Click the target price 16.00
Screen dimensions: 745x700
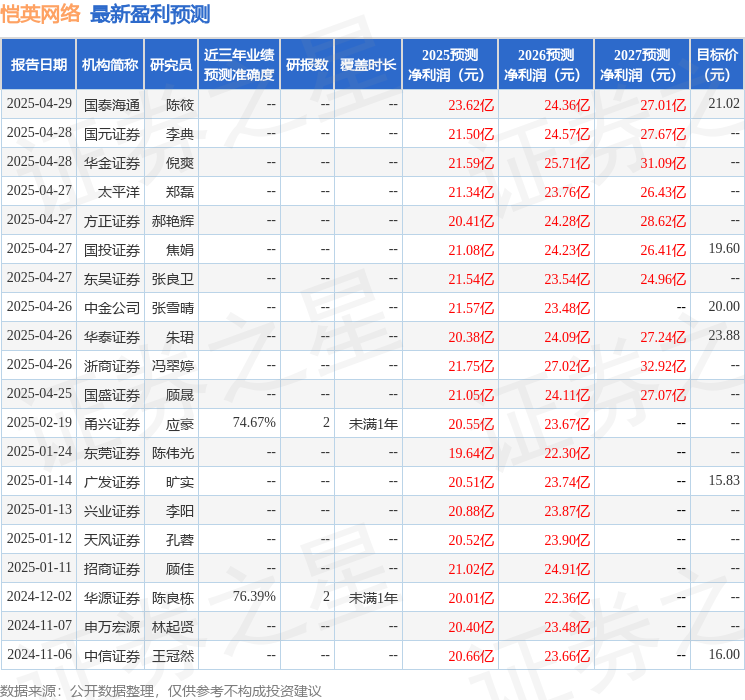point(724,654)
